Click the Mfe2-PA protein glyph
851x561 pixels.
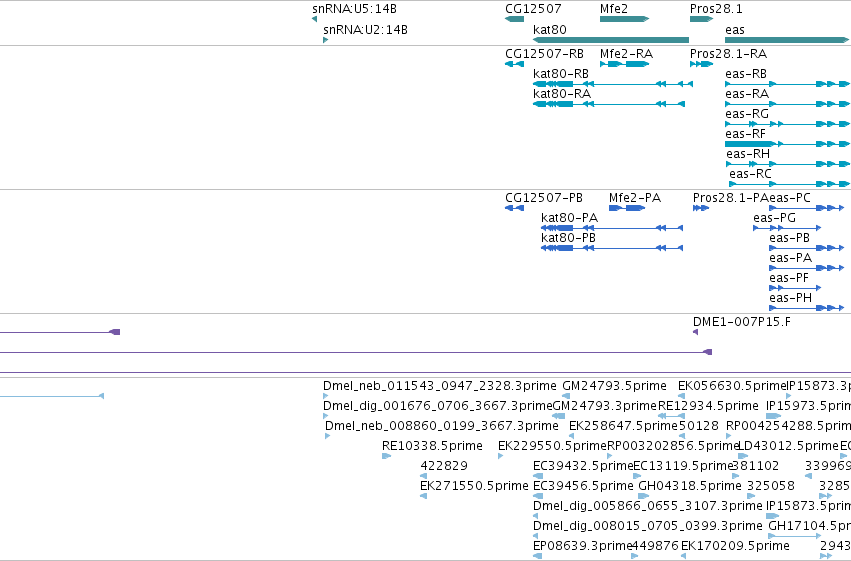[x=627, y=208]
